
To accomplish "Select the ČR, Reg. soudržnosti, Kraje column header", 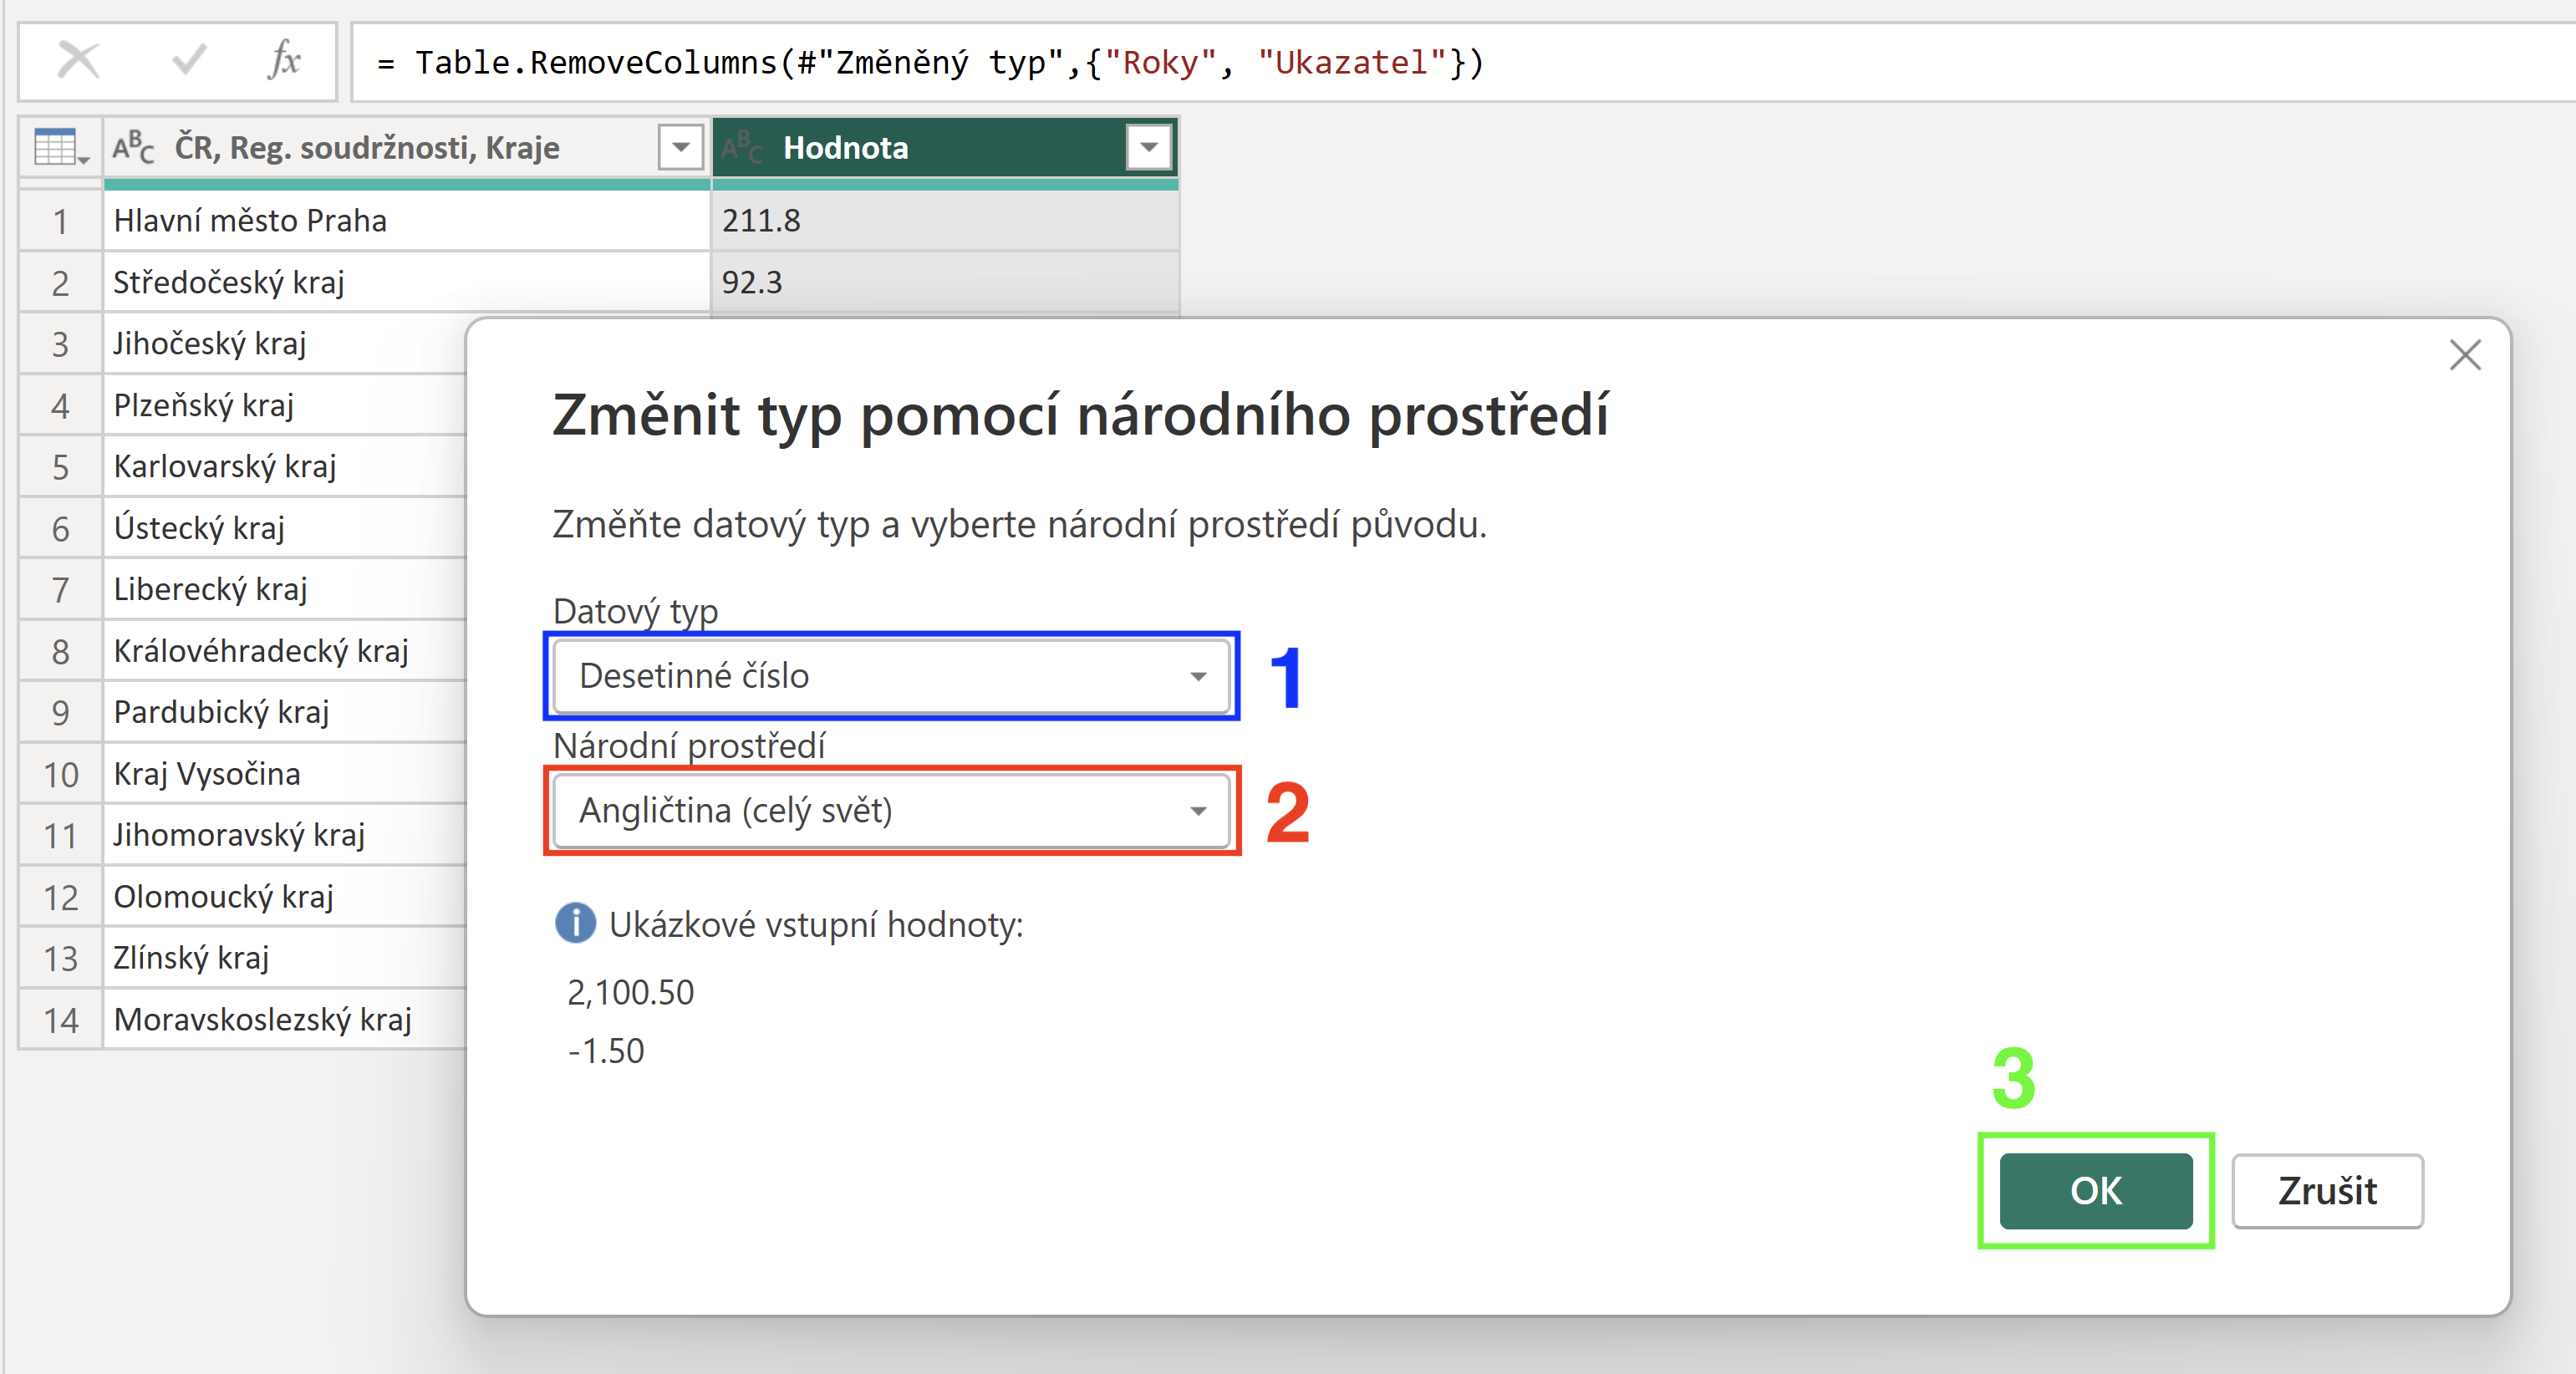I will coord(406,148).
